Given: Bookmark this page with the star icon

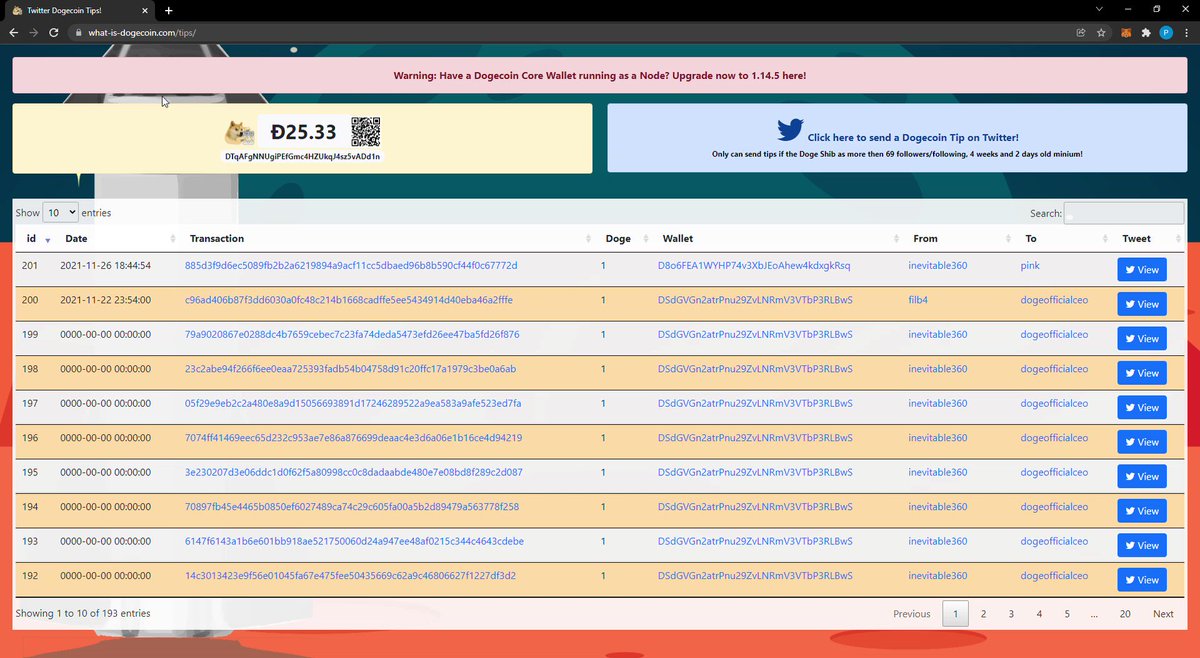Looking at the screenshot, I should 1101,32.
